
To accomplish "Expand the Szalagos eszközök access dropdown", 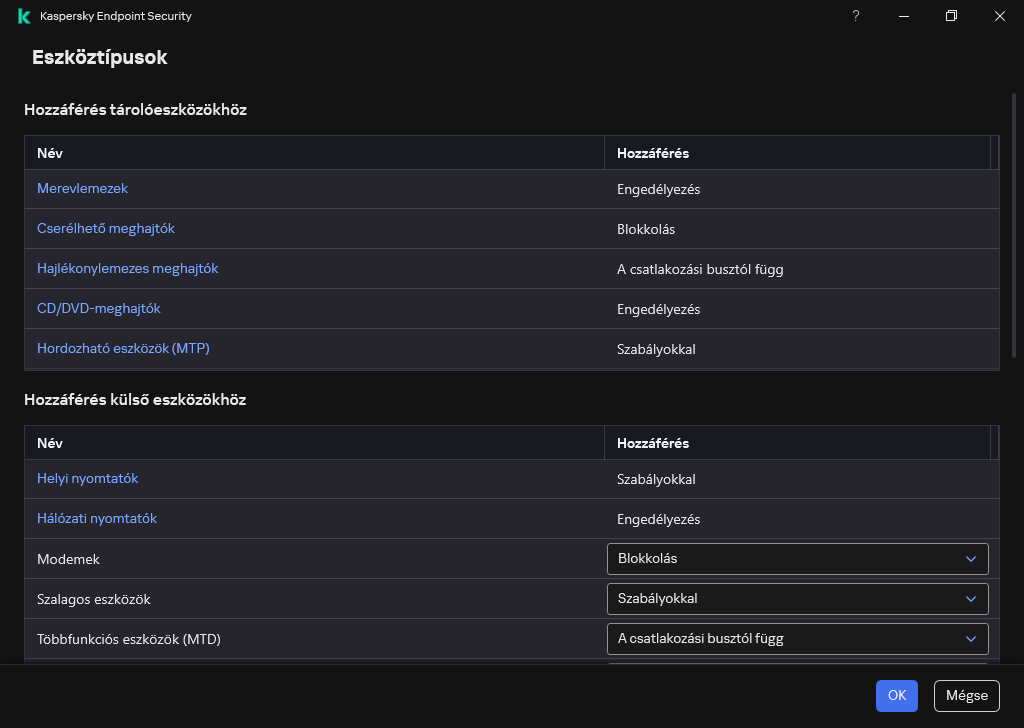I will [797, 599].
